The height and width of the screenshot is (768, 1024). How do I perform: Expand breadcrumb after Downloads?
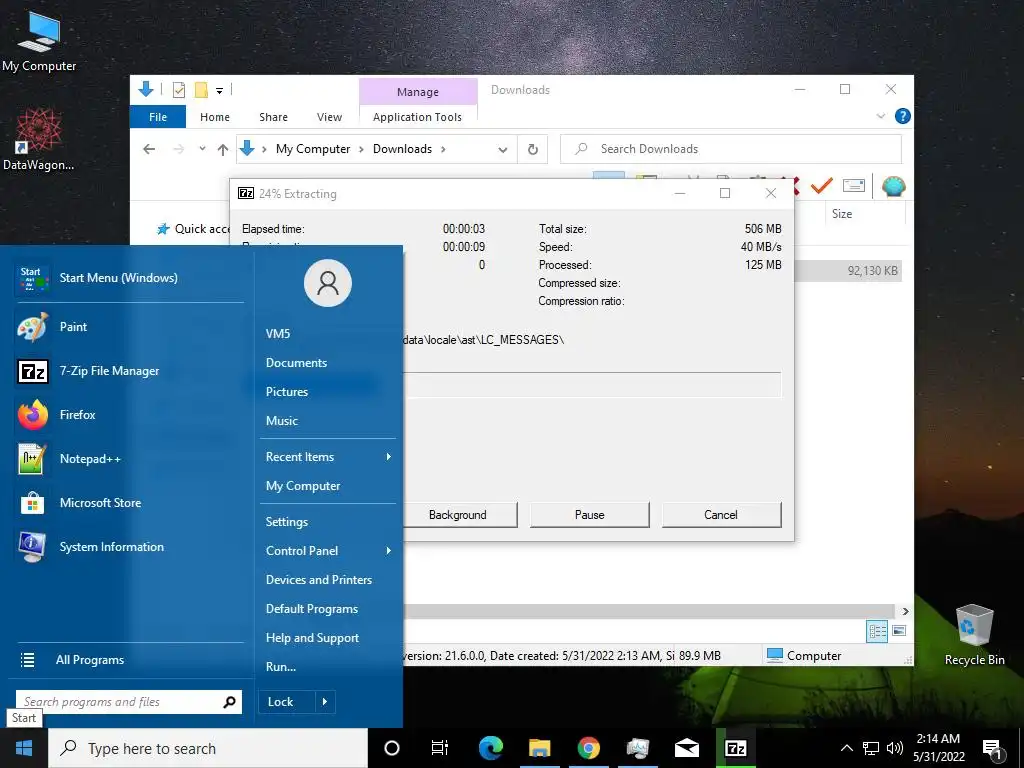pos(443,149)
